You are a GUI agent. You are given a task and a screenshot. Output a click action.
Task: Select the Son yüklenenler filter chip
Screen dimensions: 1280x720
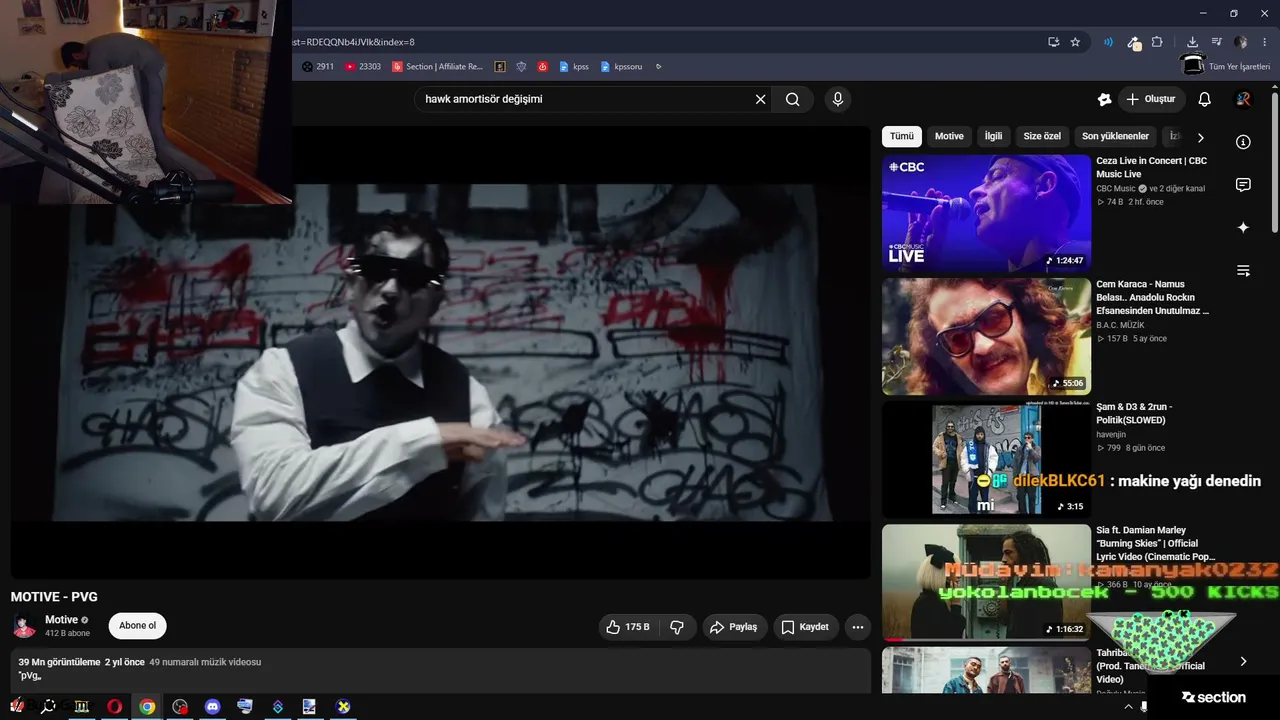click(1115, 136)
